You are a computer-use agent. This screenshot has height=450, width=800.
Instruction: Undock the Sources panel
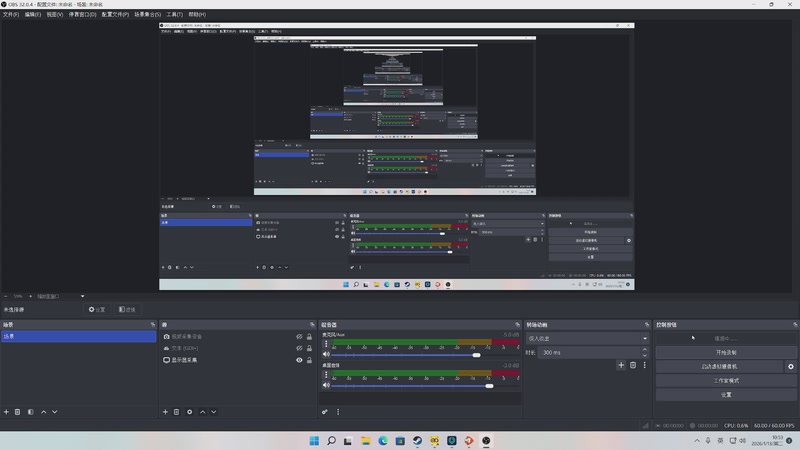(312, 324)
